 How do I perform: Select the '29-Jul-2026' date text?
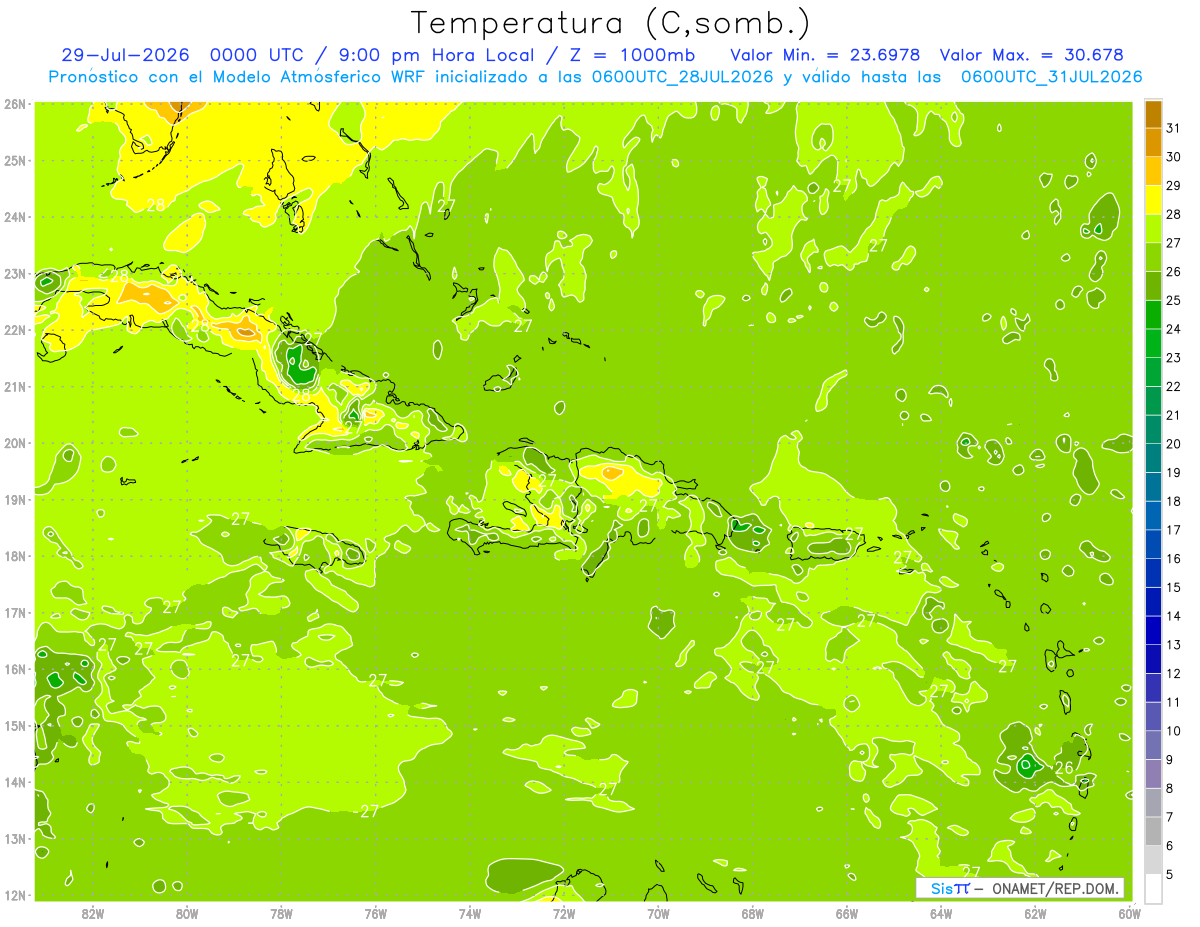point(127,55)
